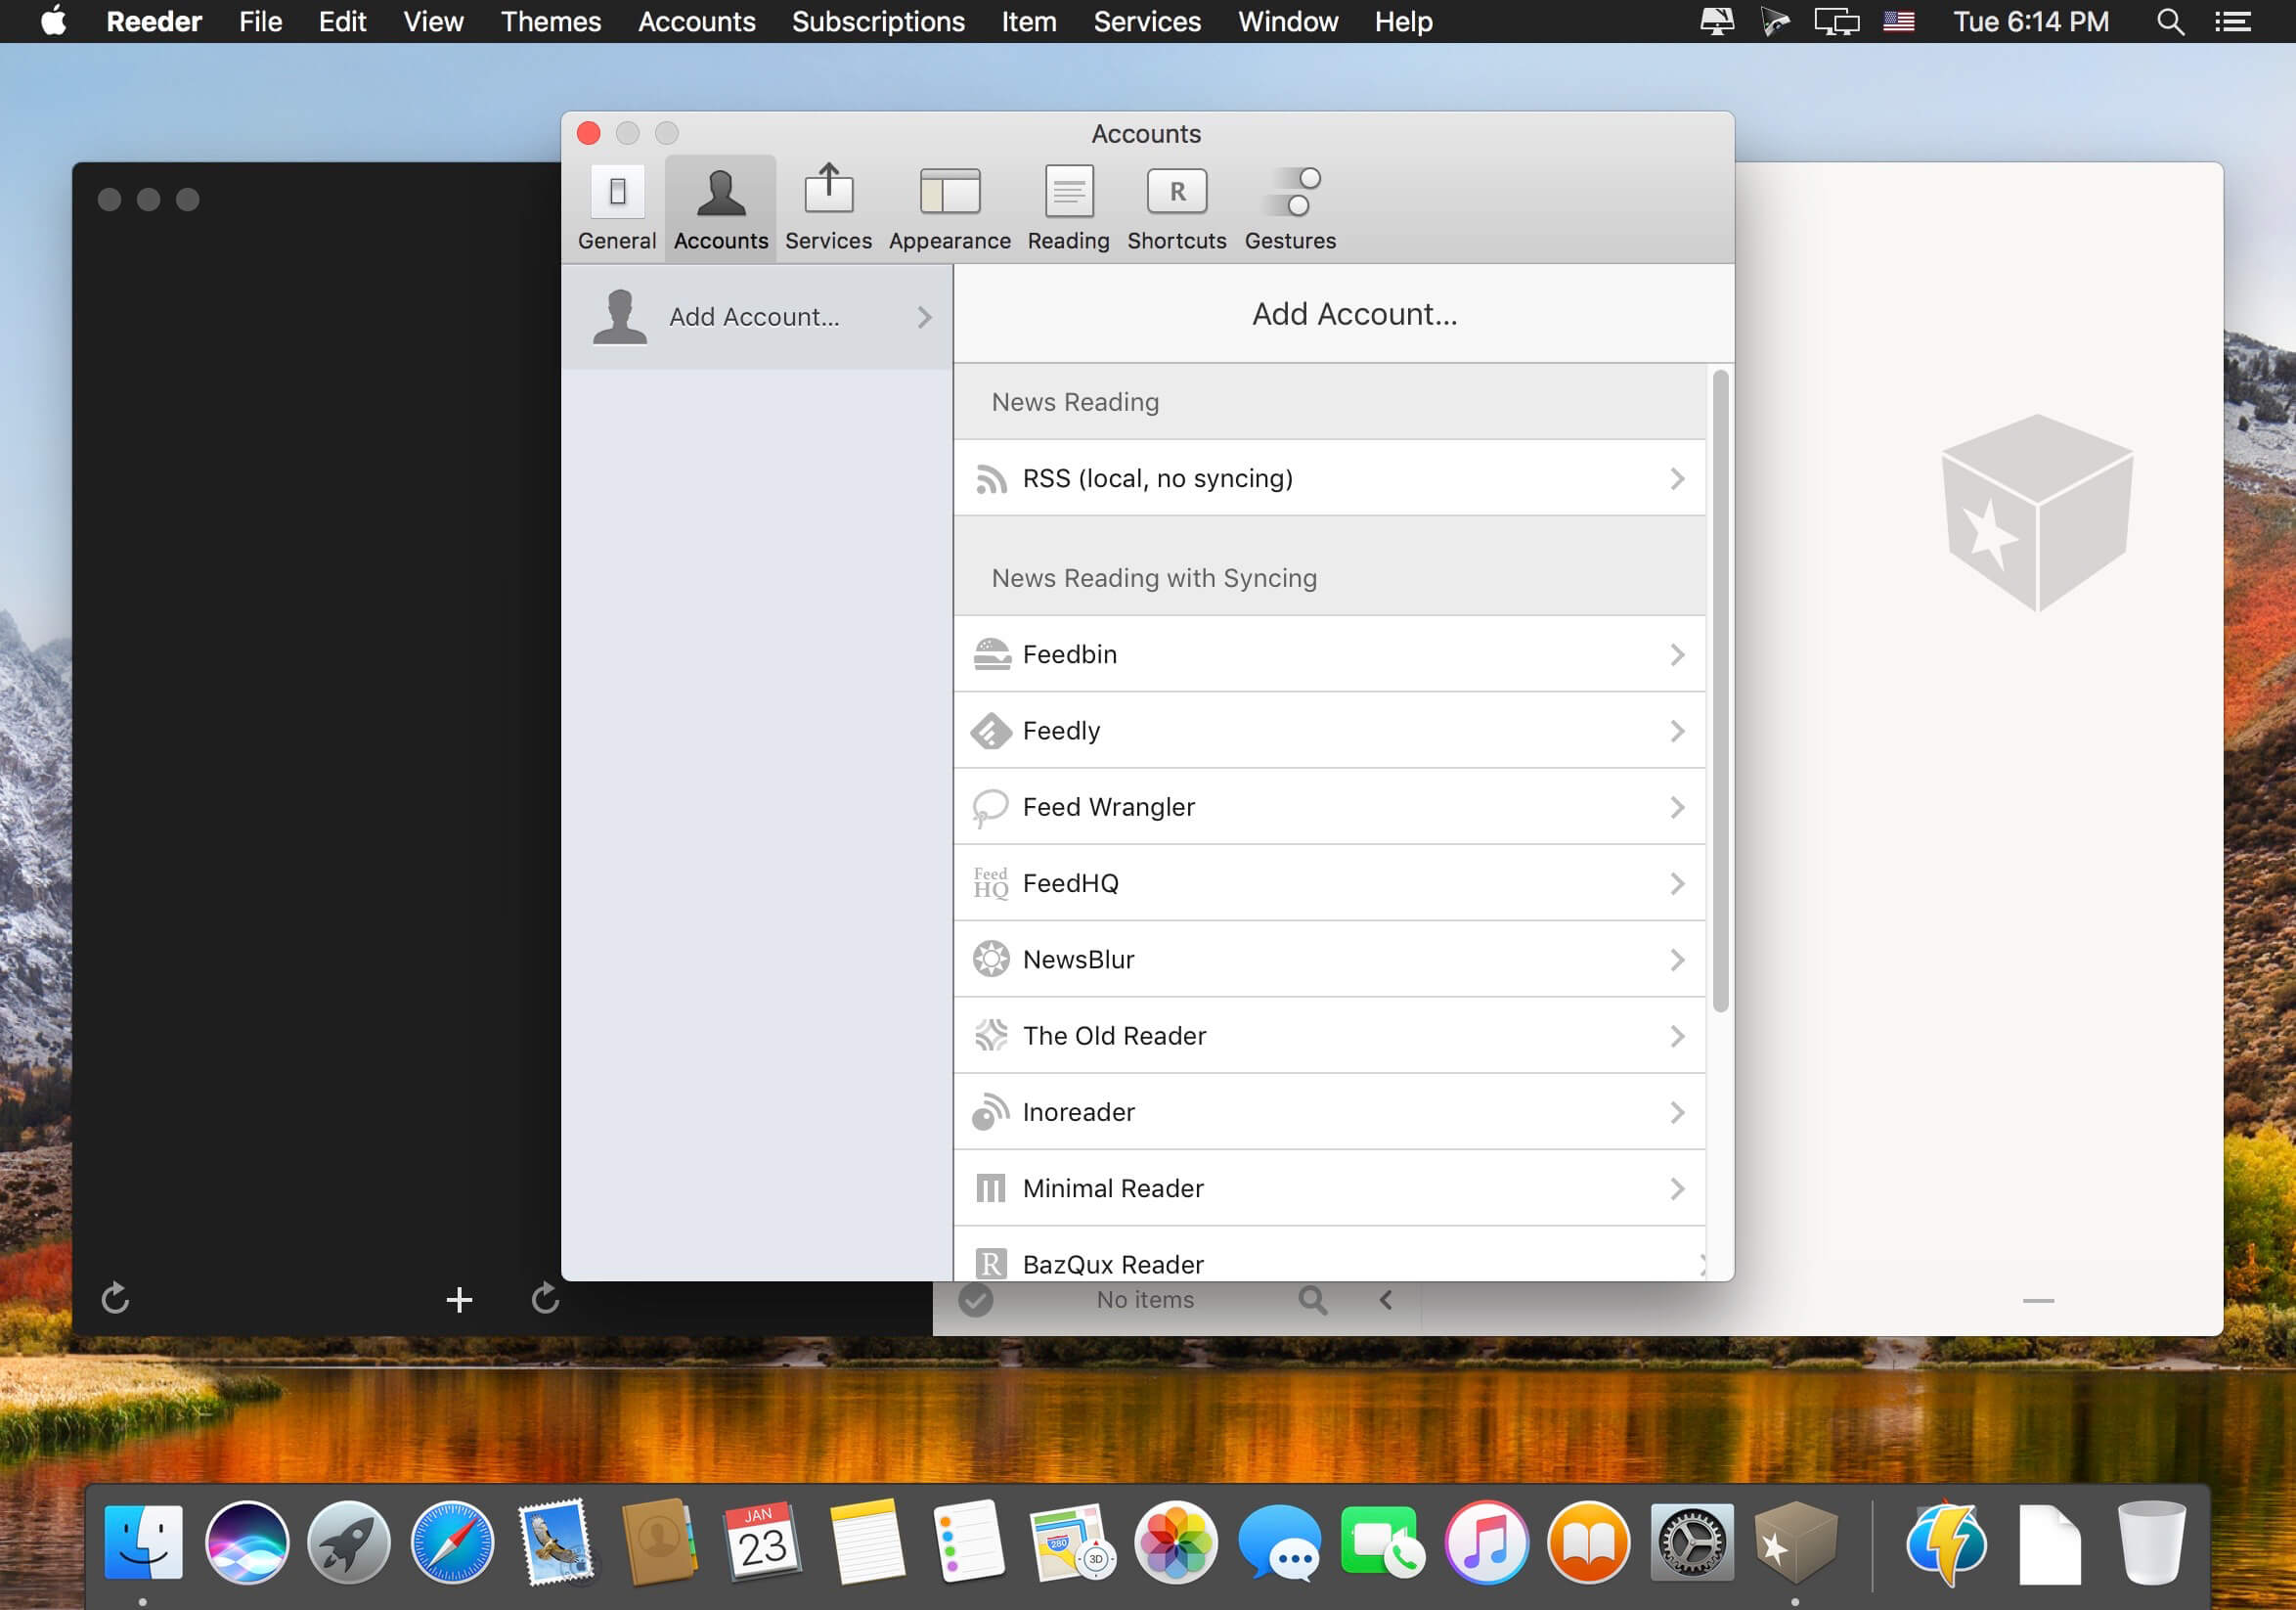The image size is (2296, 1610).
Task: Choose Feed Wrangler as account service
Action: 1329,808
